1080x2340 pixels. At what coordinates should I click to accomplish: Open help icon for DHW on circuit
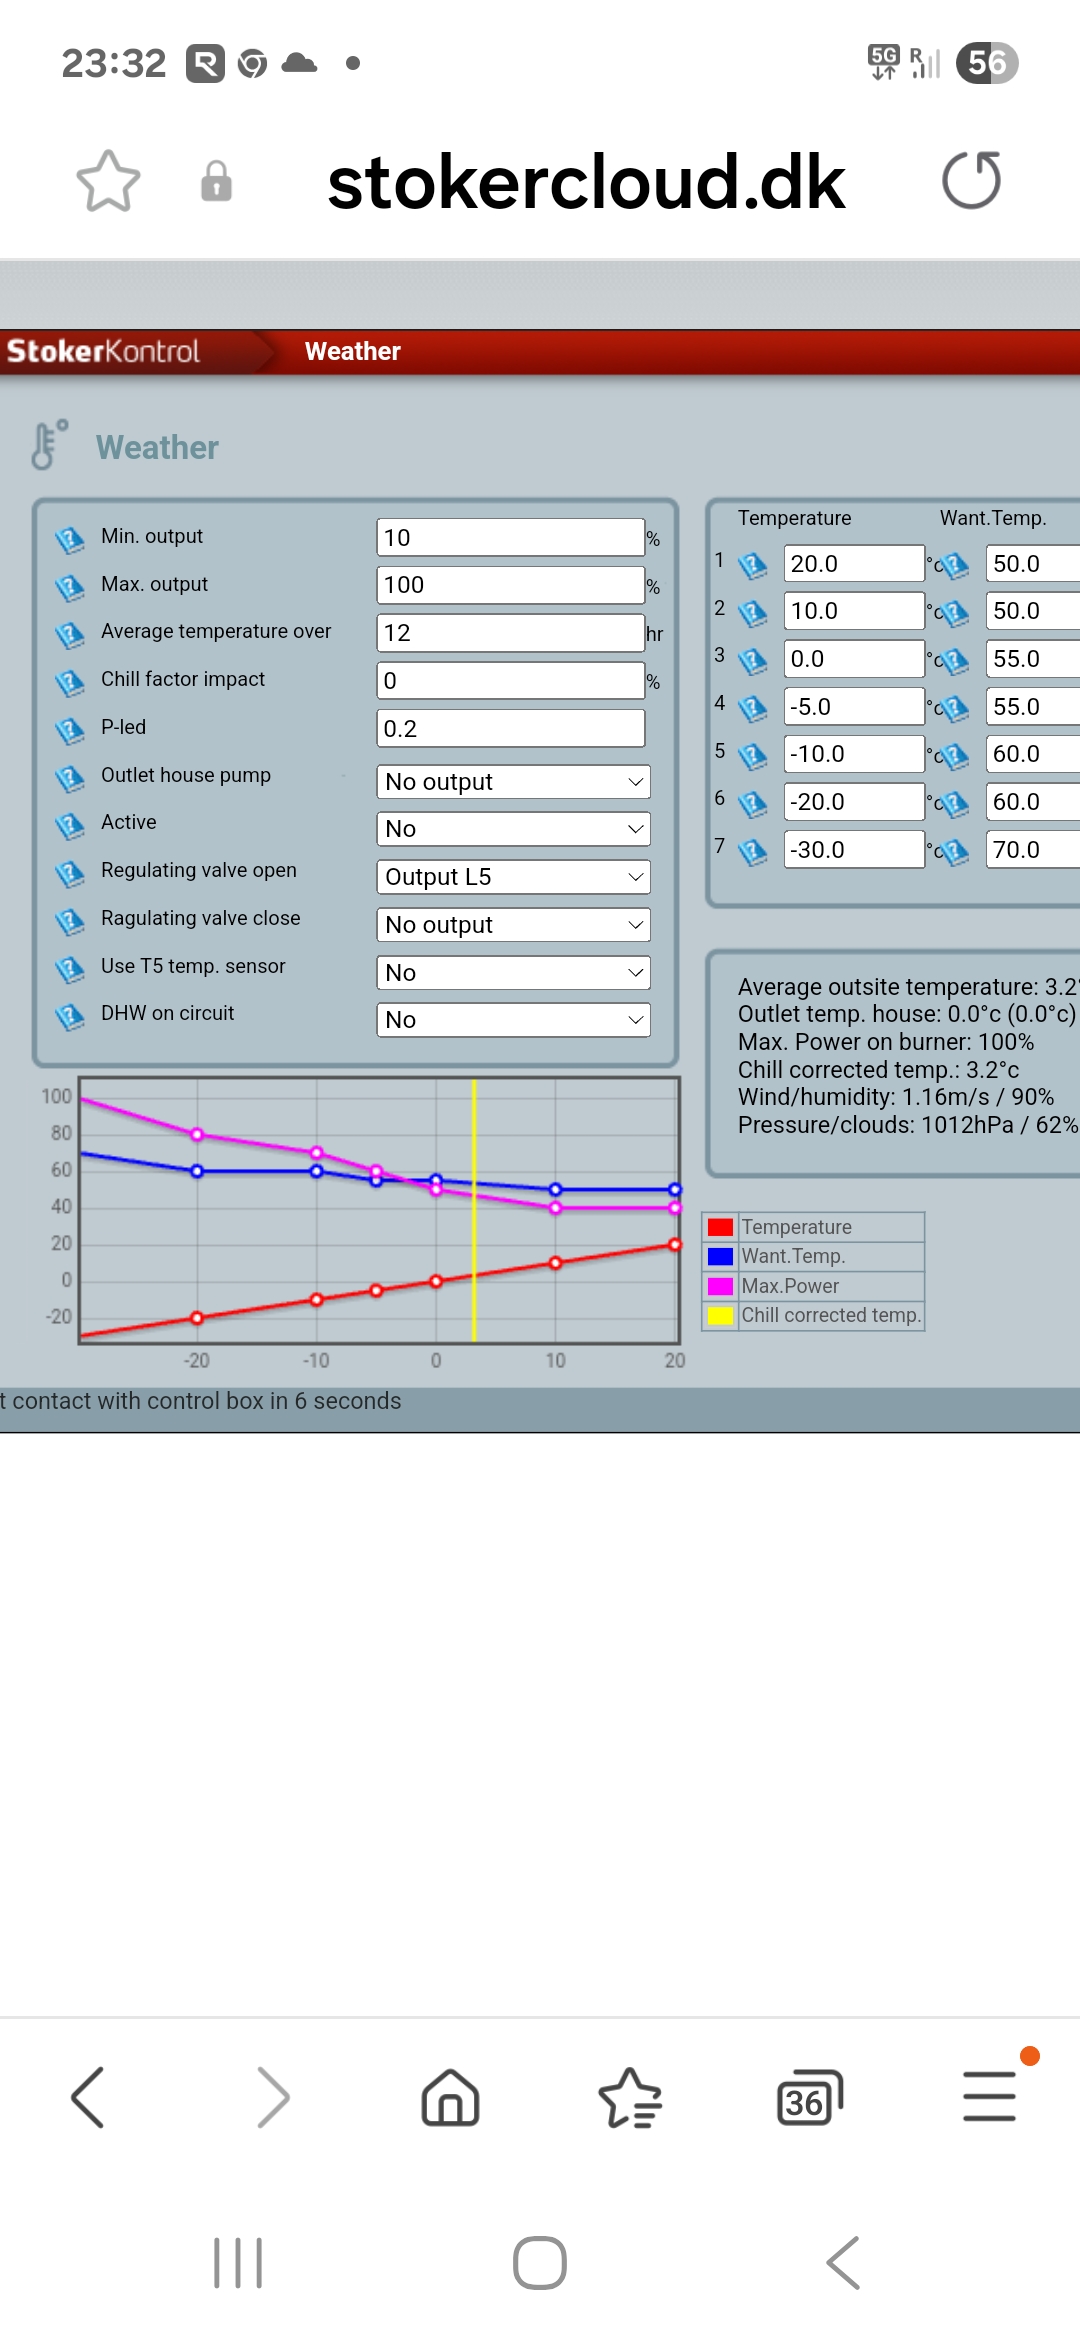[x=69, y=1017]
